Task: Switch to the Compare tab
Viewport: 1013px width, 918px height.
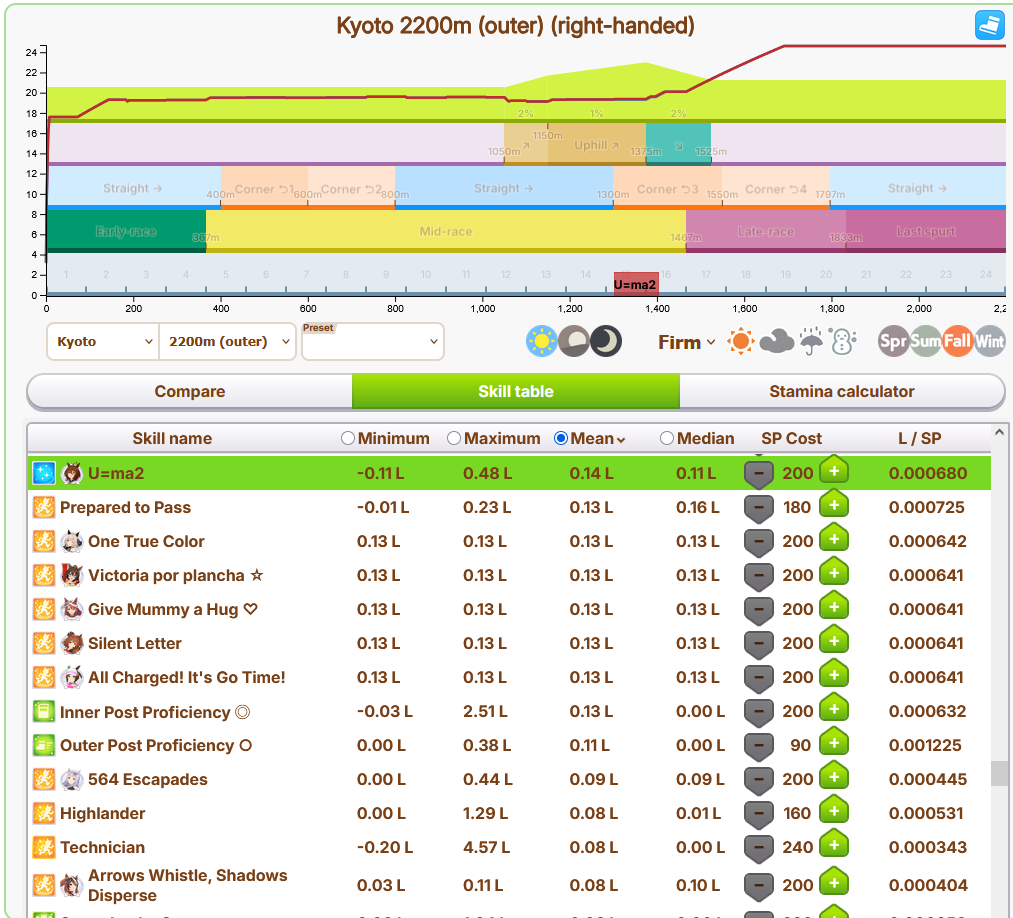Action: pyautogui.click(x=190, y=391)
